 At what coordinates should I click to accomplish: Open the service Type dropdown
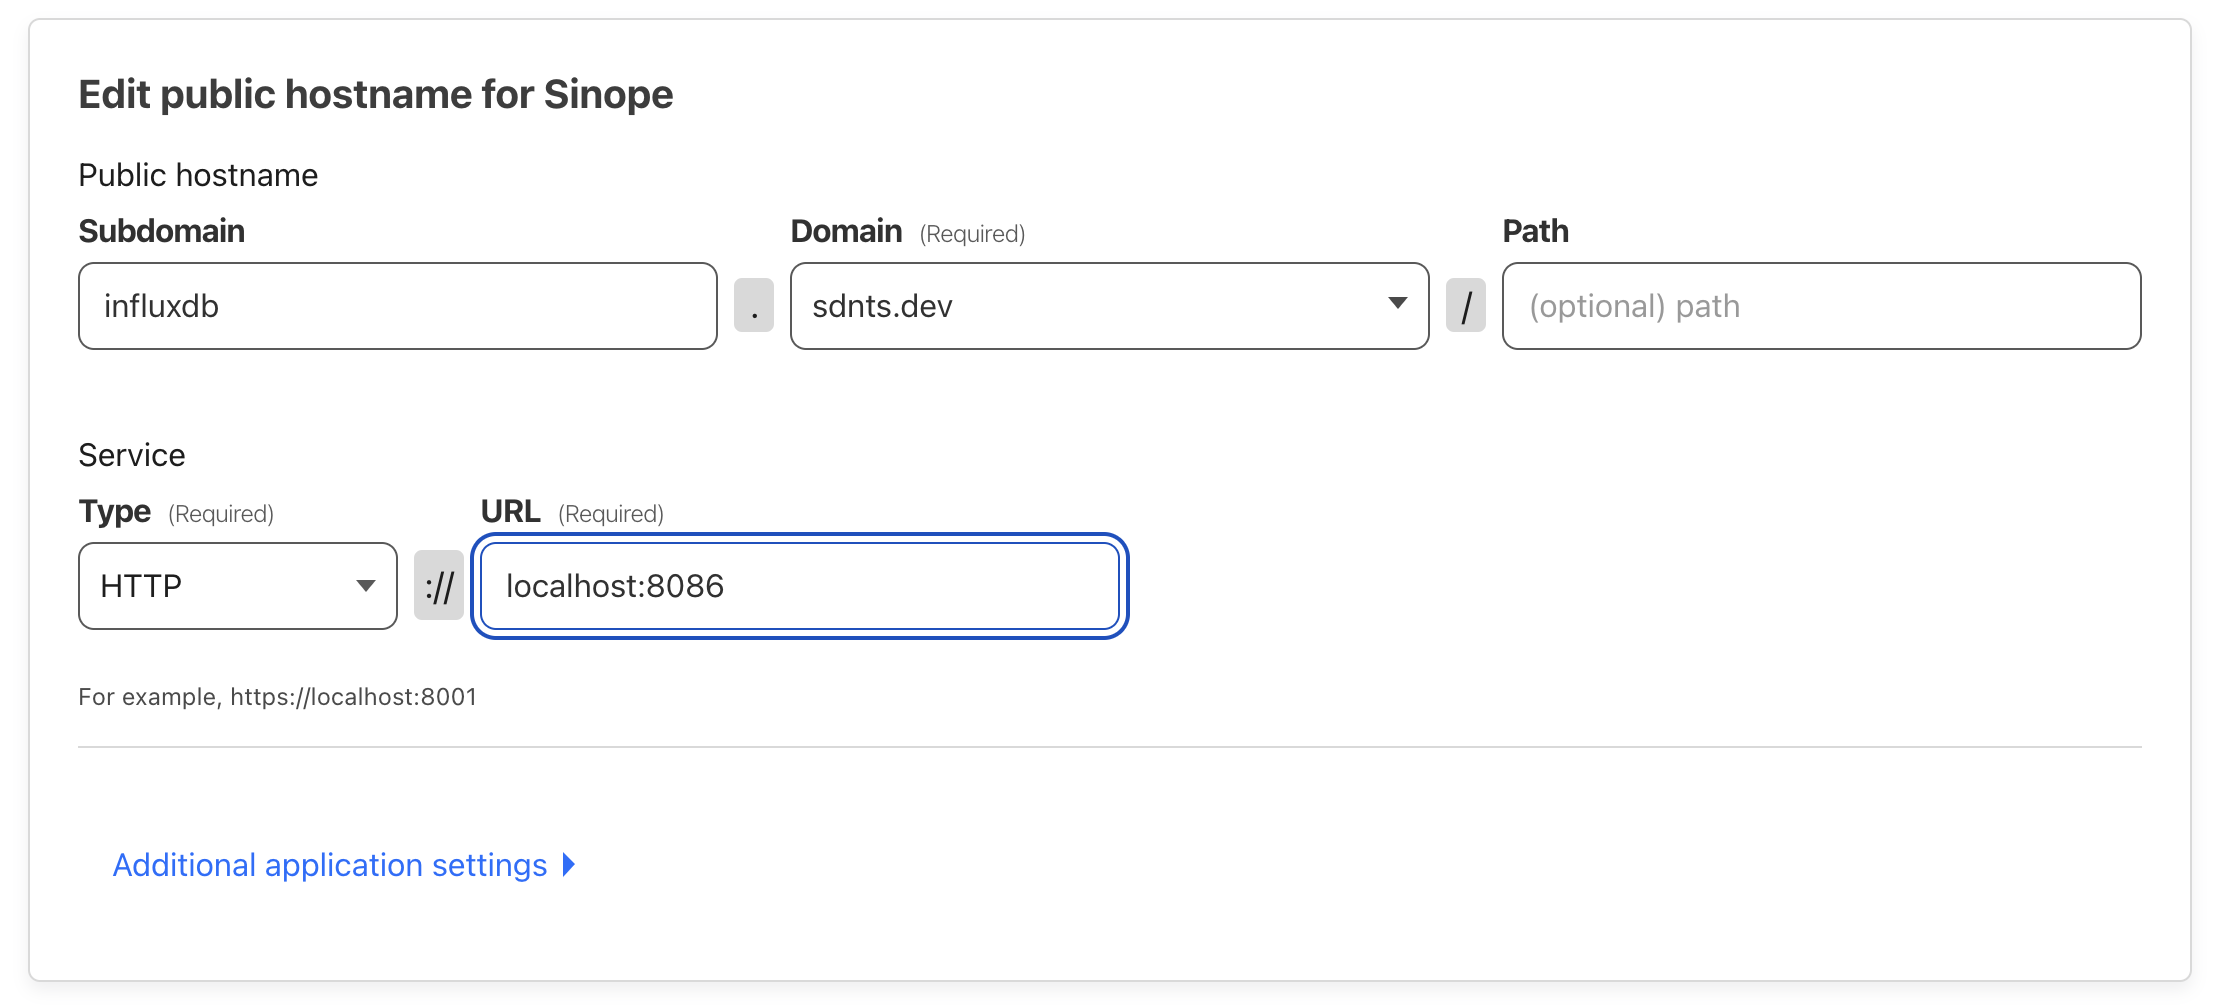(x=237, y=586)
